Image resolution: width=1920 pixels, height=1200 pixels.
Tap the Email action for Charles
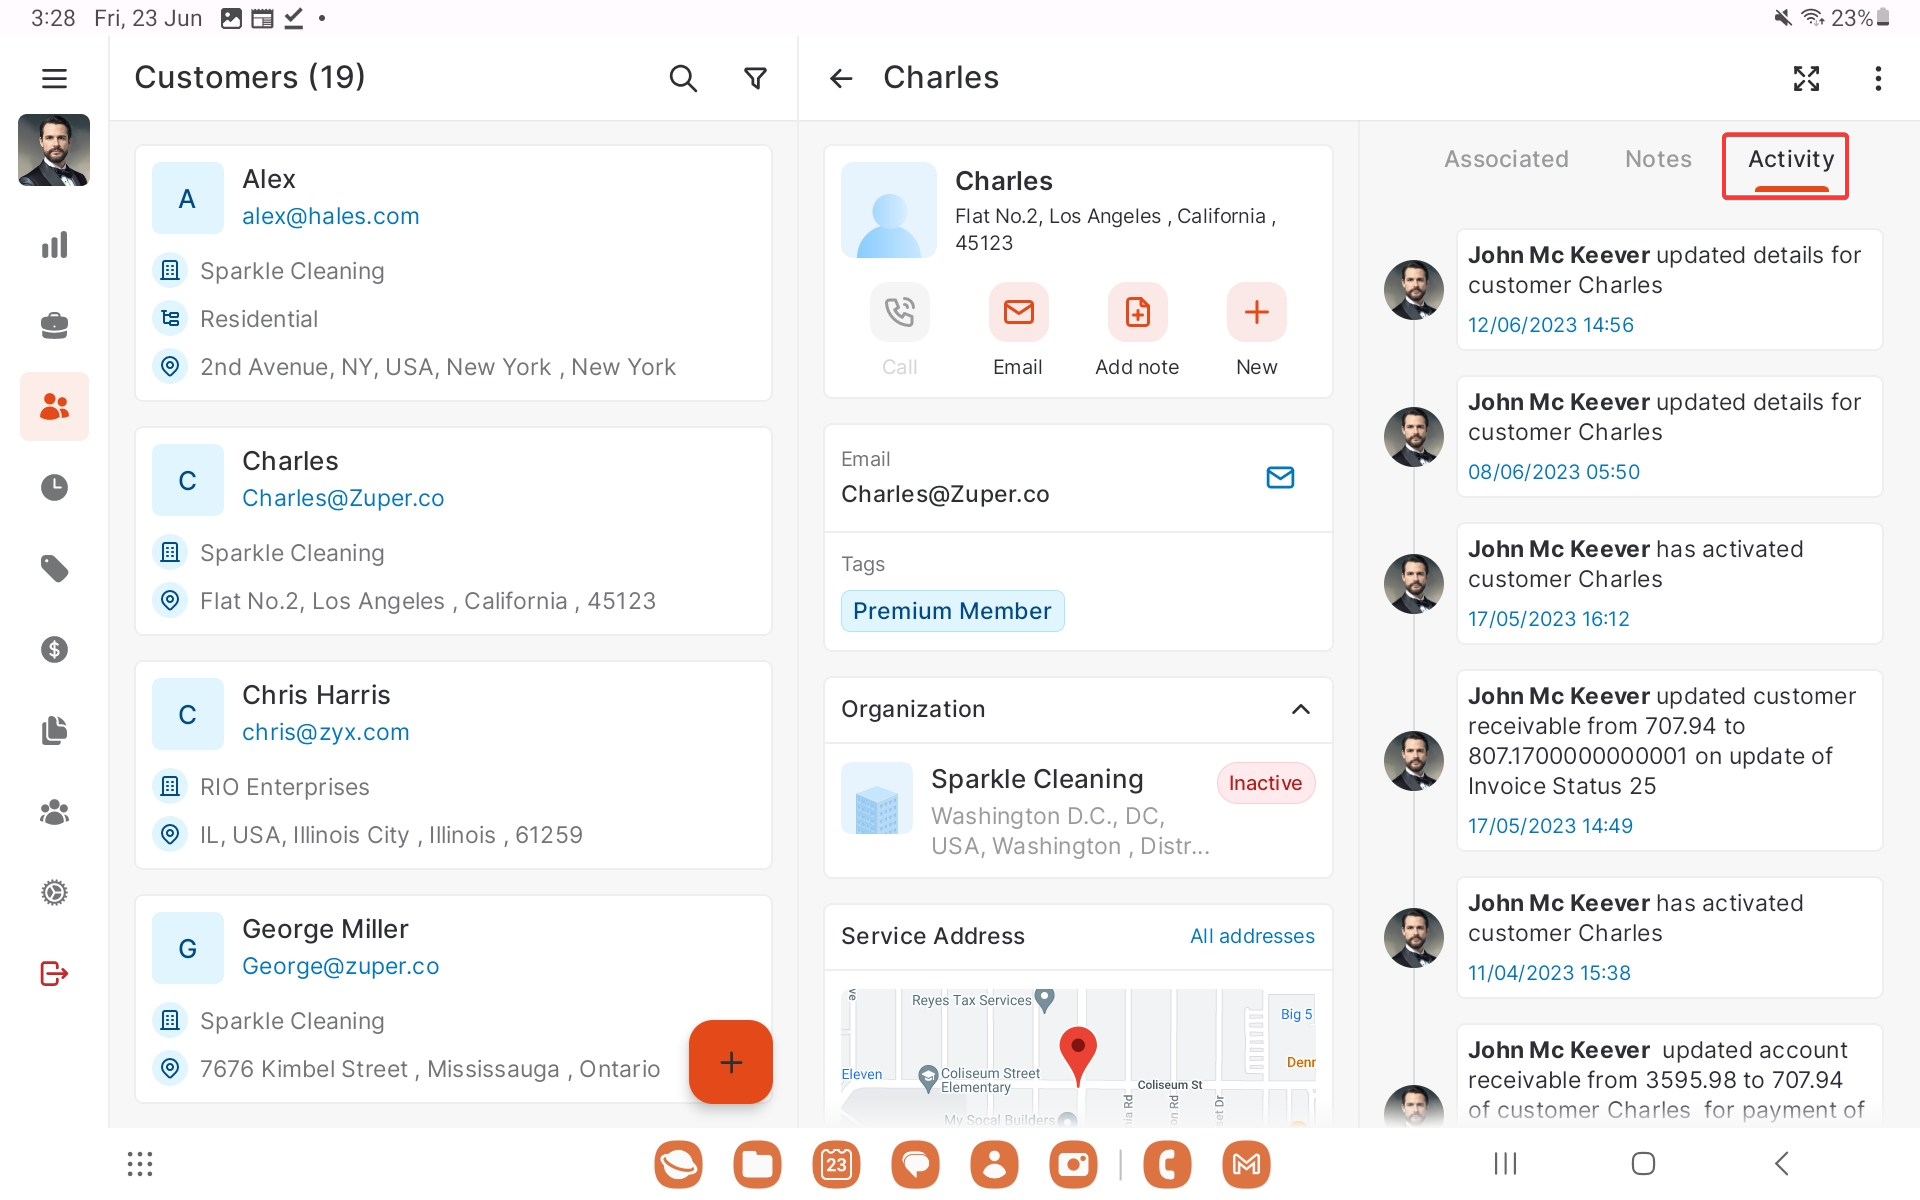tap(1018, 314)
